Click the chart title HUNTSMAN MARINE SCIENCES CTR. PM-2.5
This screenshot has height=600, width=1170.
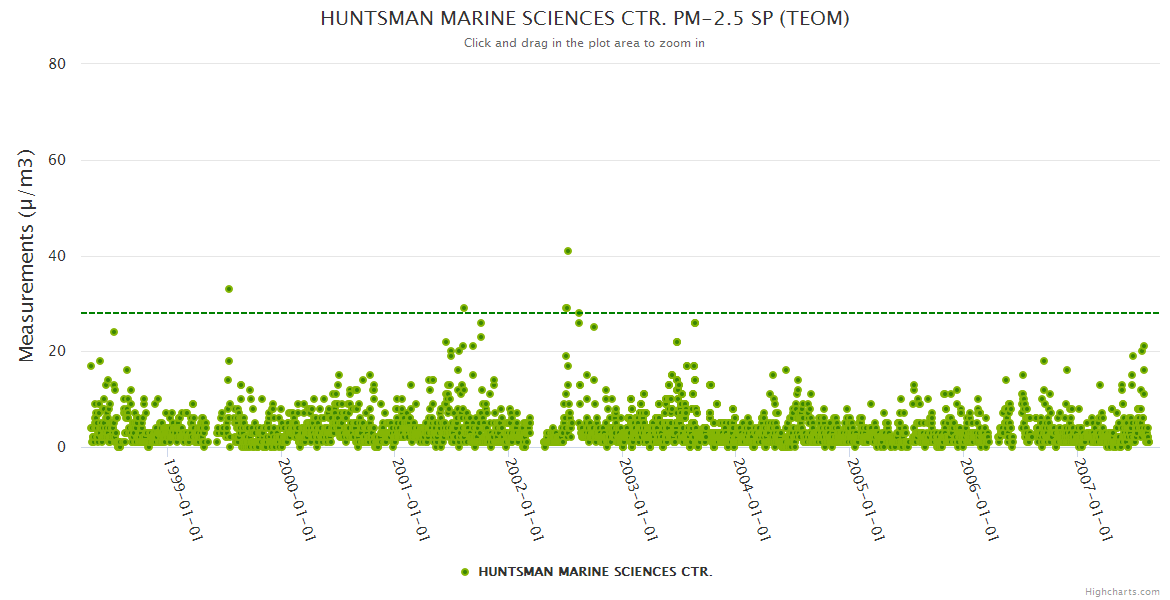[585, 19]
